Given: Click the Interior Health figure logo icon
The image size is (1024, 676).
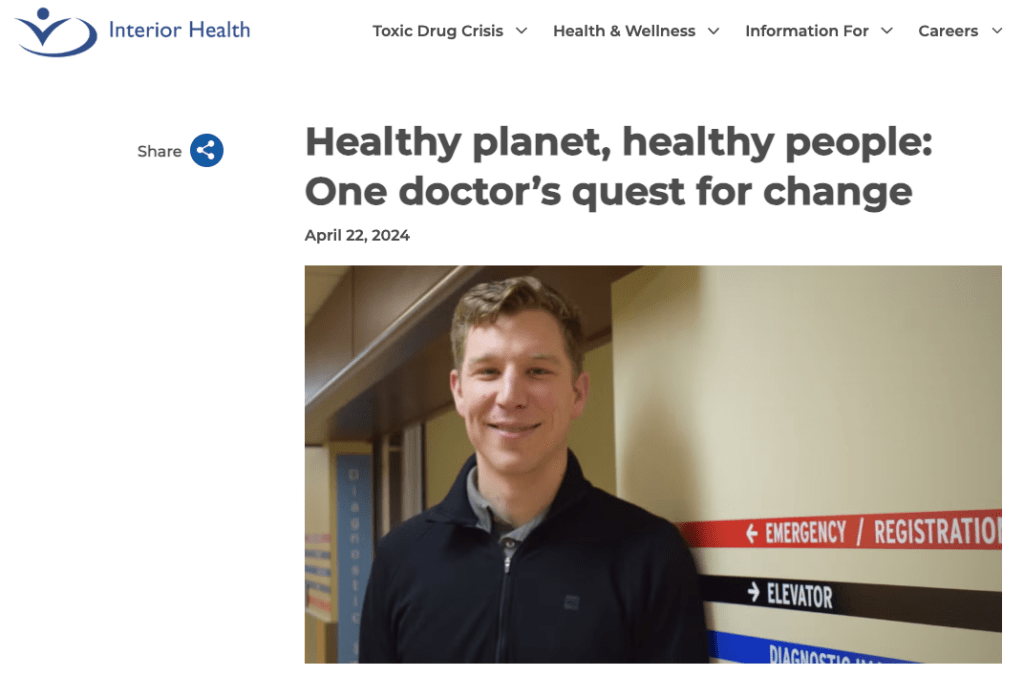Looking at the screenshot, I should (56, 31).
